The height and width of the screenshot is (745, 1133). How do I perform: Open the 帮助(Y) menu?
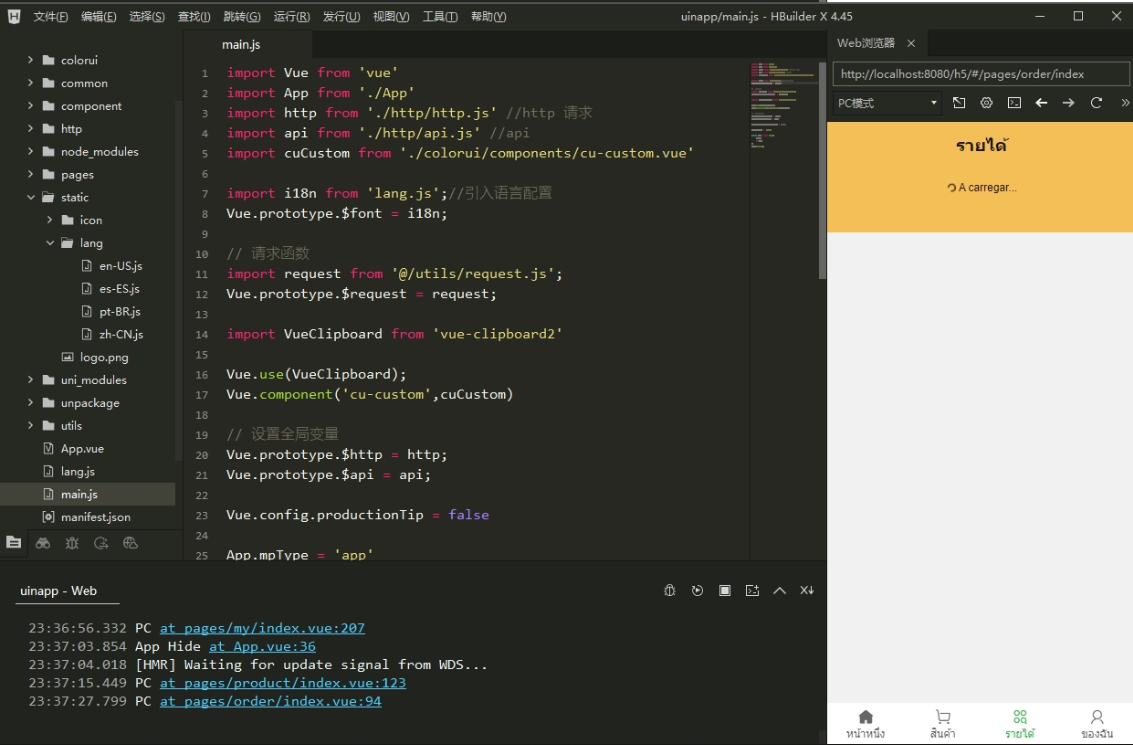(x=488, y=17)
